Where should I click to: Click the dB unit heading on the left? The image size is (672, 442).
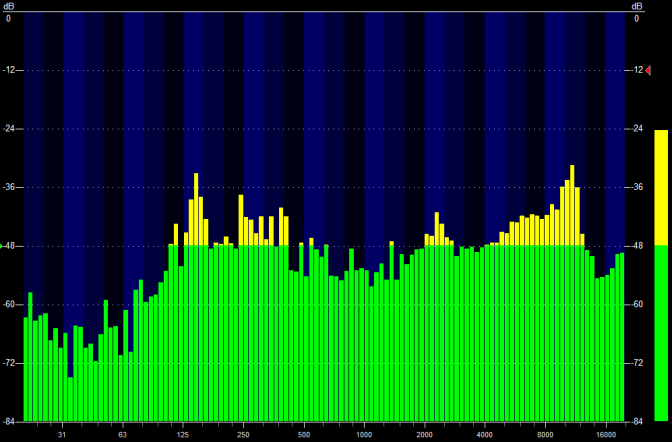click(x=9, y=6)
